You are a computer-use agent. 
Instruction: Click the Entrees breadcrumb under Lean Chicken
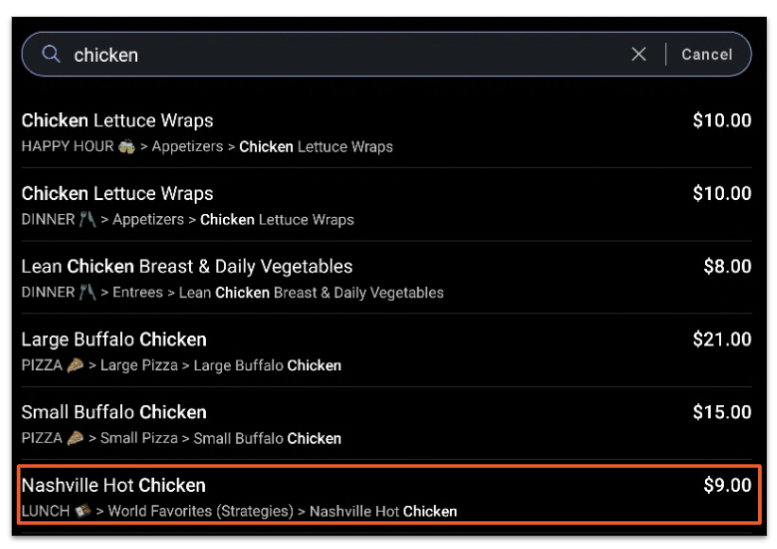pyautogui.click(x=140, y=293)
